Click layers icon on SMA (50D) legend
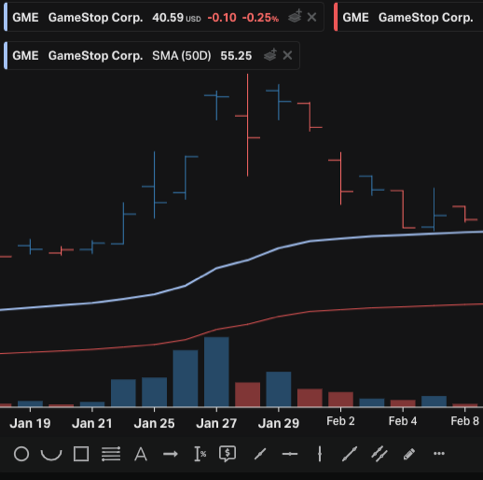The image size is (483, 480). pyautogui.click(x=270, y=54)
